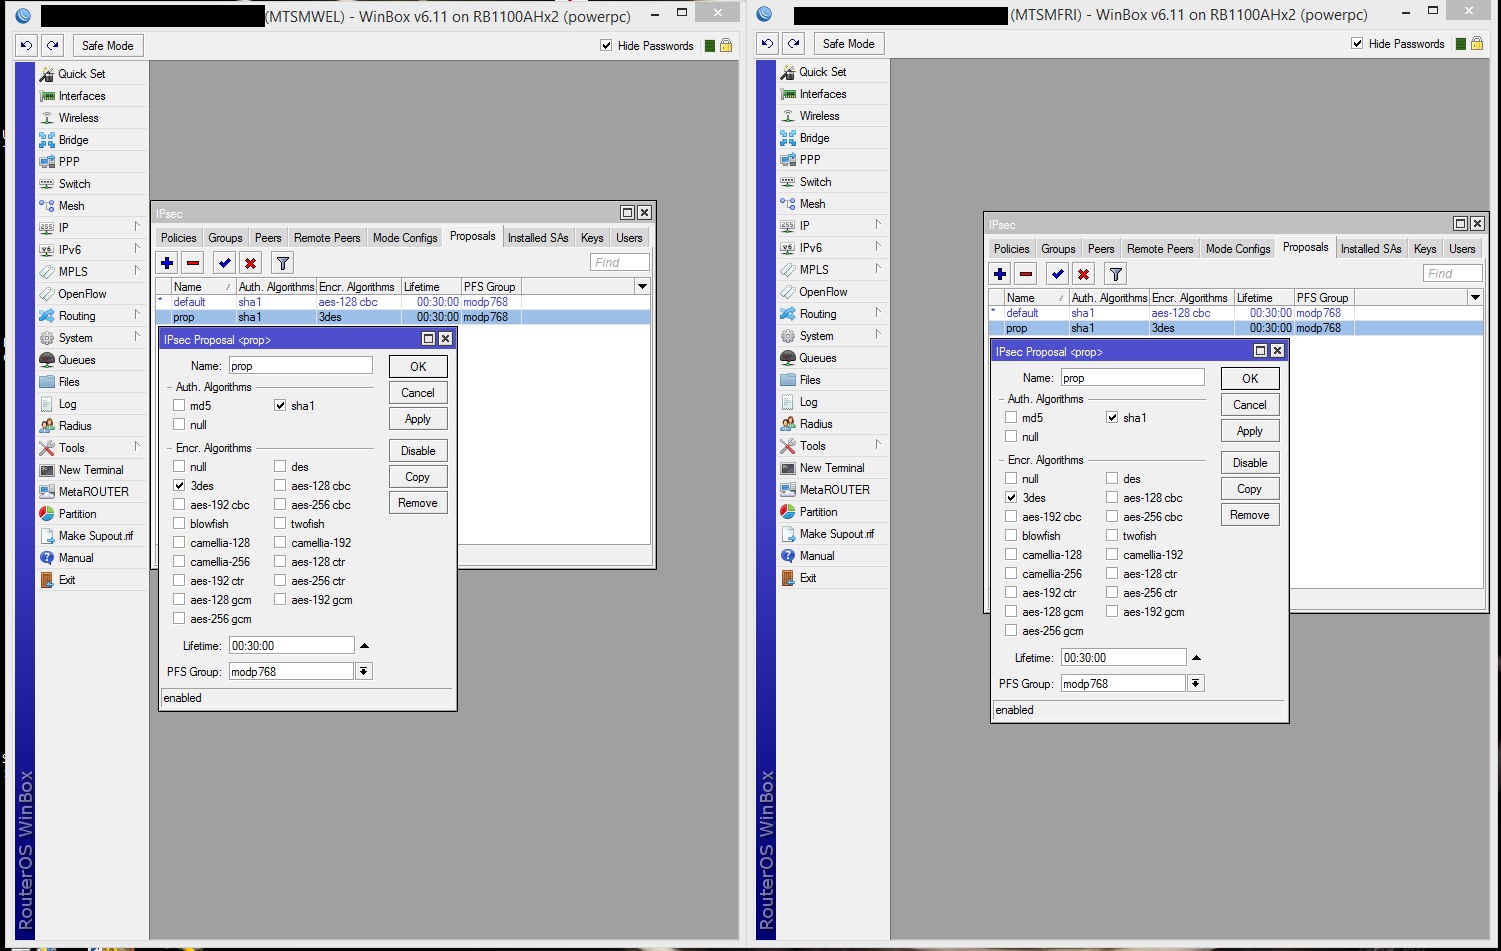This screenshot has height=951, width=1501.
Task: Enable blowfish encryption in MTSMFRI proposal
Action: [x=1011, y=536]
